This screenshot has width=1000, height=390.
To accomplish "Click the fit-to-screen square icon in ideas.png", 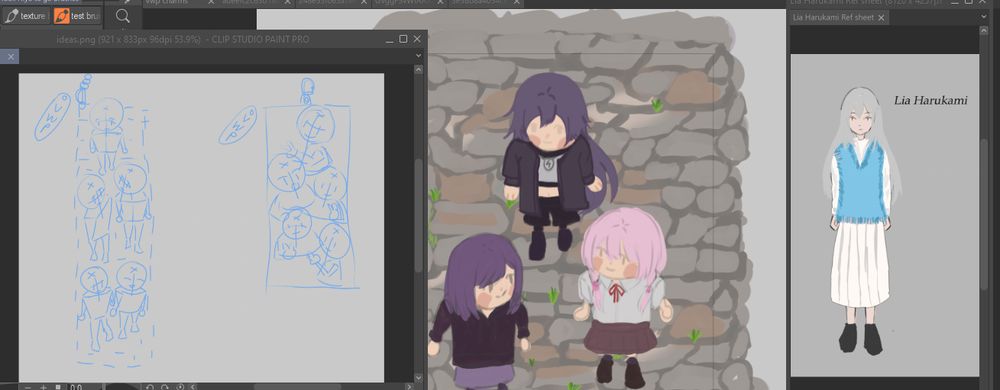I will 58,387.
